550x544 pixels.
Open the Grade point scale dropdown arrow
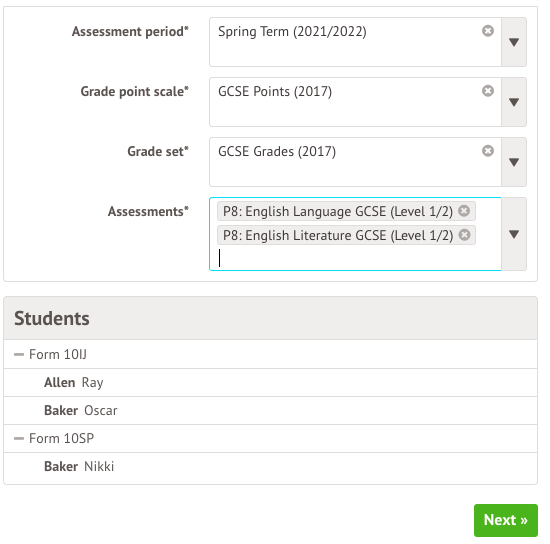click(x=514, y=102)
